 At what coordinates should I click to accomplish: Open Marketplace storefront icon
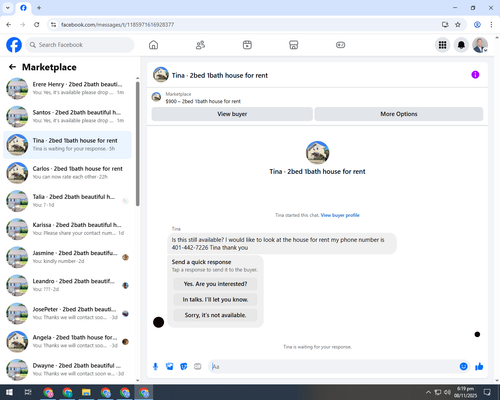tap(294, 45)
